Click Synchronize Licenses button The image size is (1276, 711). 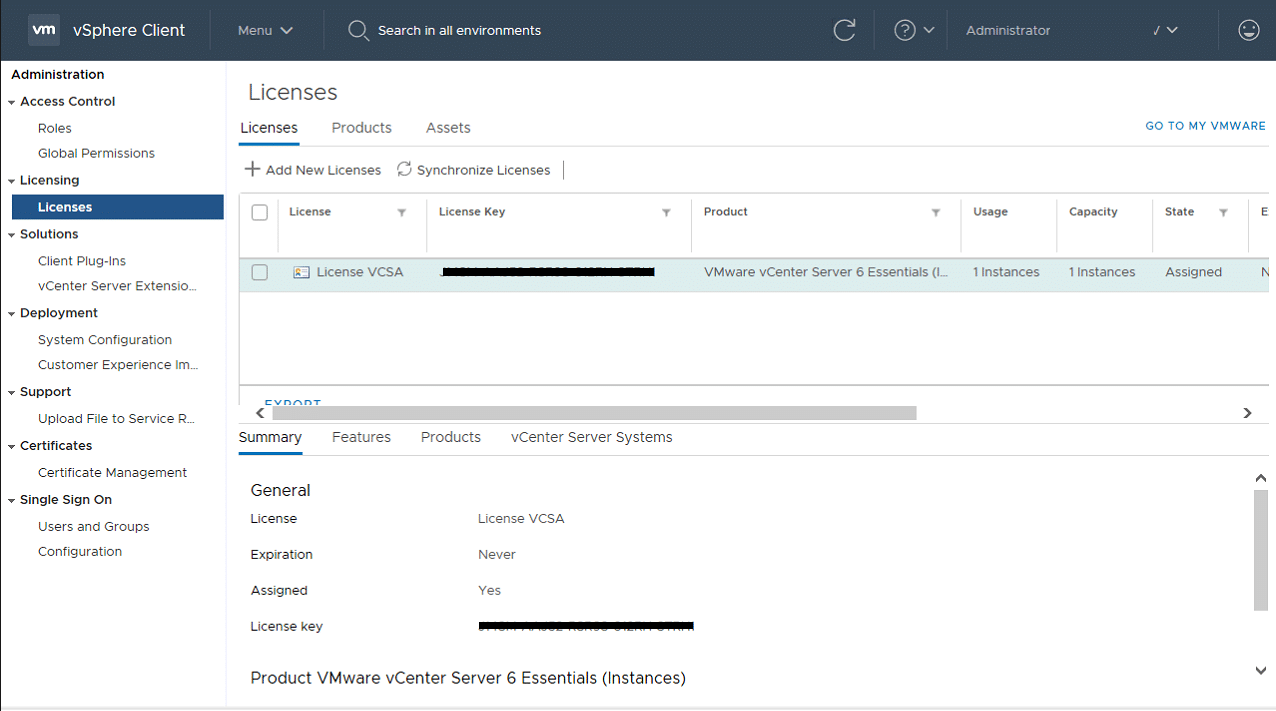tap(474, 170)
